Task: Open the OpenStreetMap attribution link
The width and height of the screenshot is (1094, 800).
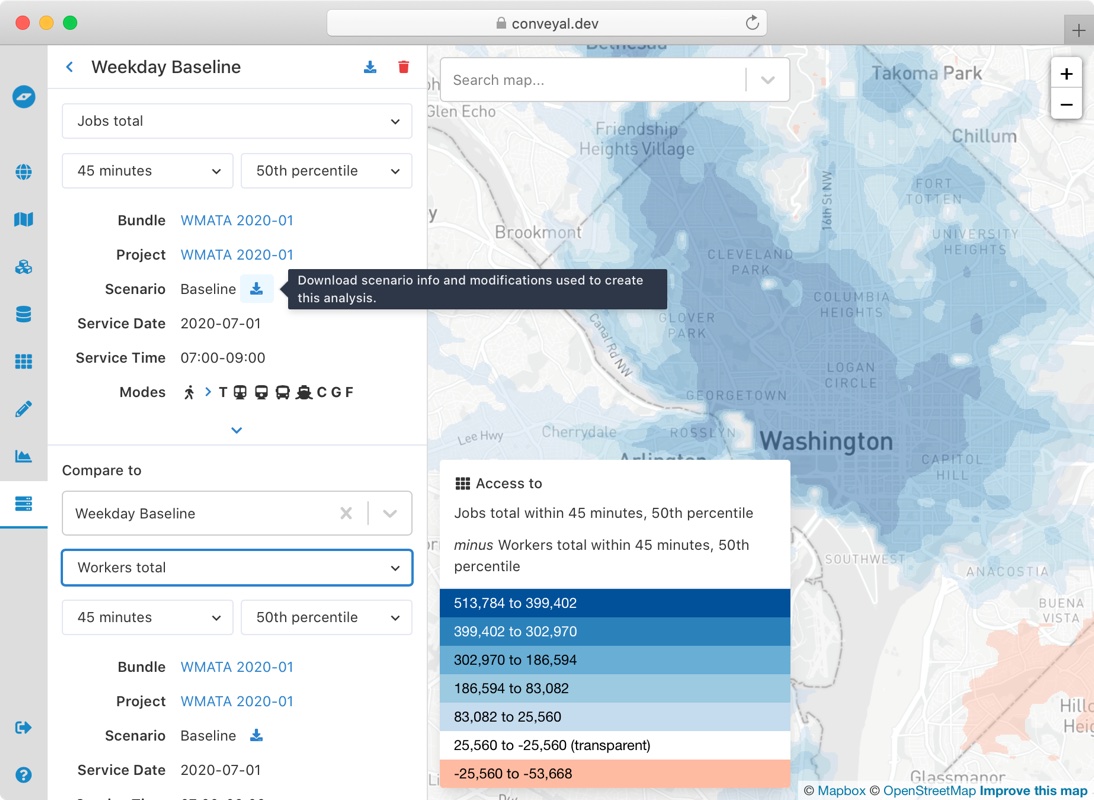Action: (929, 791)
